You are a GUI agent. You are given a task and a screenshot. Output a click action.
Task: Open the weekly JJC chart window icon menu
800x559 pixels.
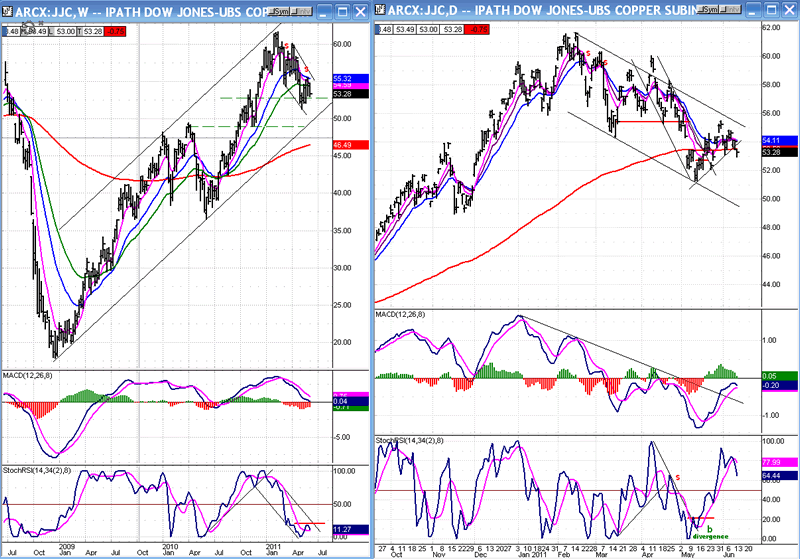pyautogui.click(x=7, y=11)
